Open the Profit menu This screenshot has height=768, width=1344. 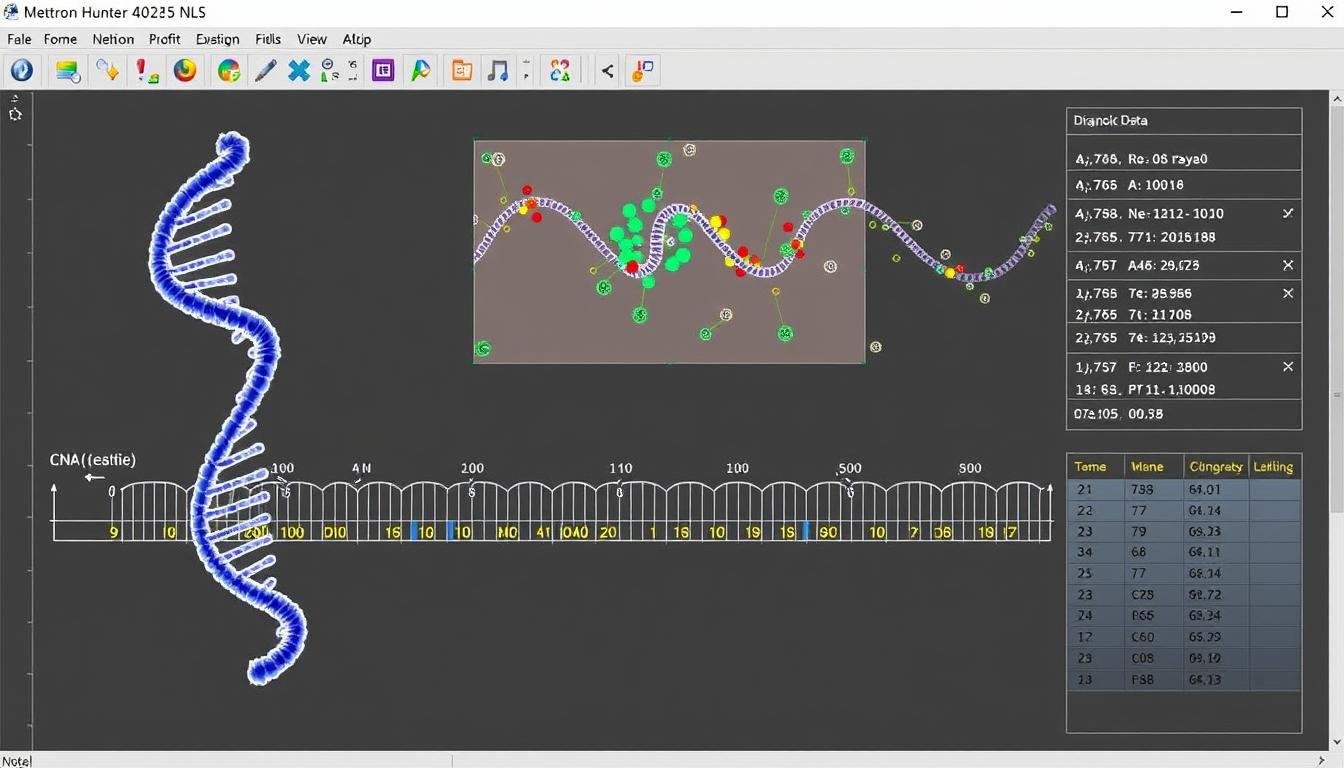[x=164, y=39]
